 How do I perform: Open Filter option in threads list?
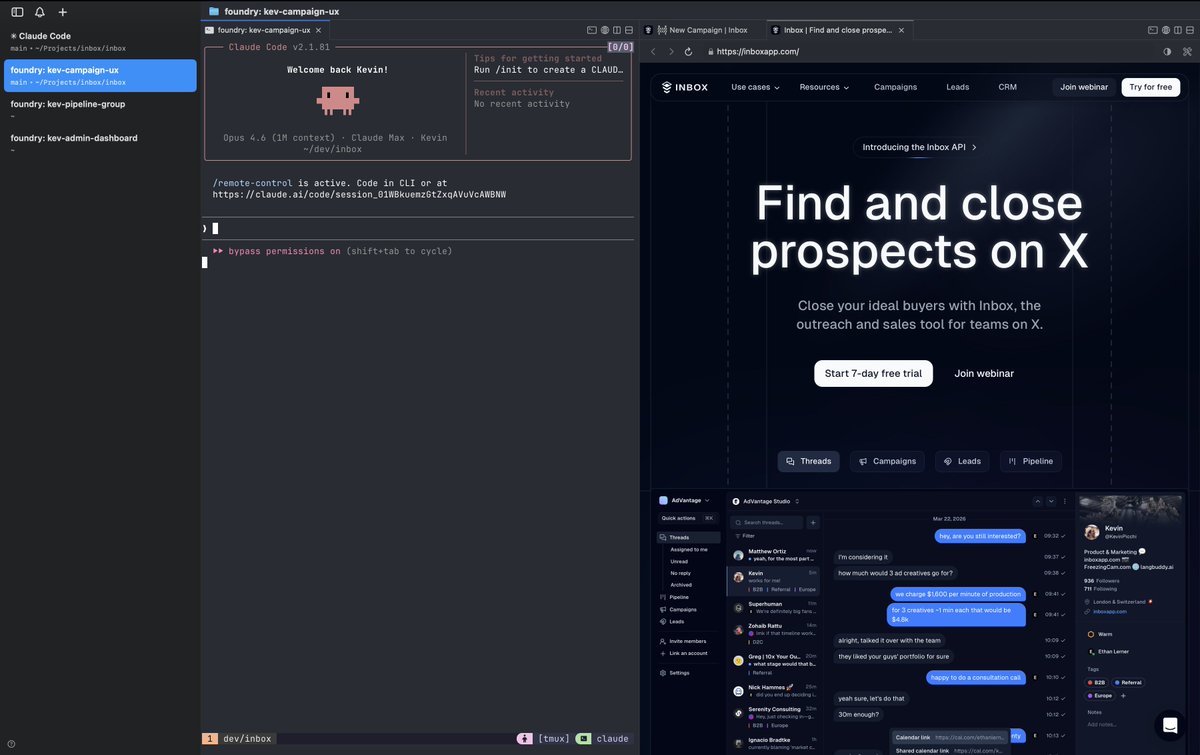click(745, 536)
